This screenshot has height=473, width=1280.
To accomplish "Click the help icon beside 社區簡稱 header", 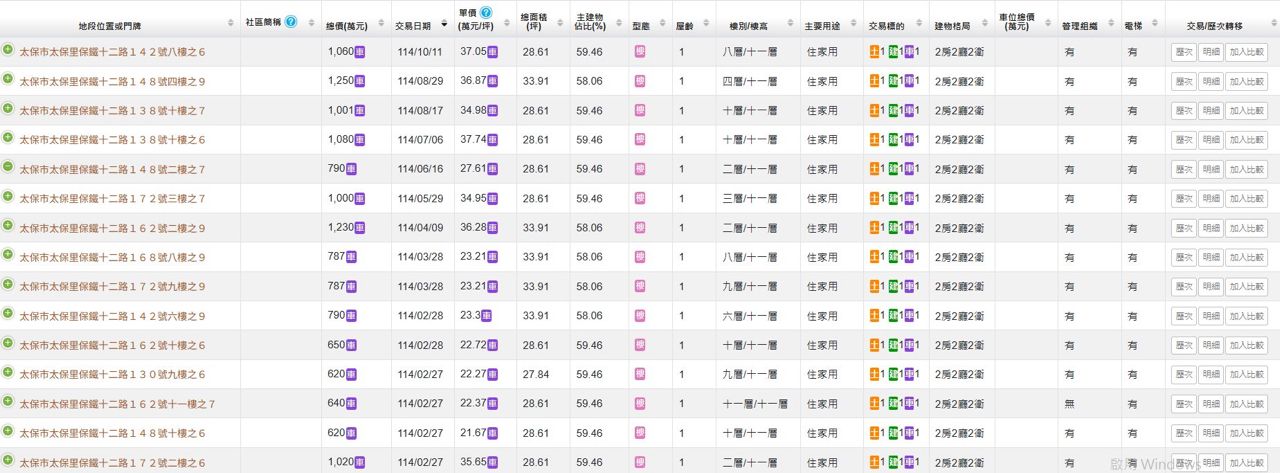I will coord(290,21).
